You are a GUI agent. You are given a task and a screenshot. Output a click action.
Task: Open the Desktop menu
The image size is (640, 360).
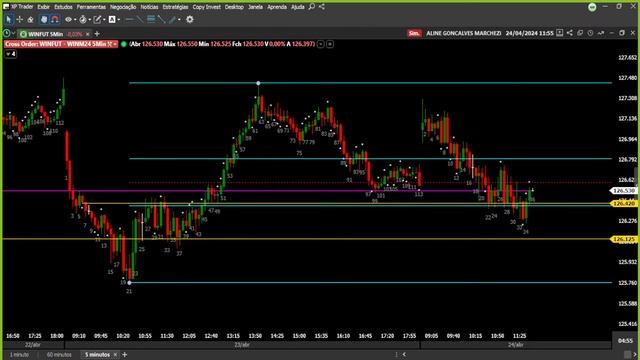[234, 7]
